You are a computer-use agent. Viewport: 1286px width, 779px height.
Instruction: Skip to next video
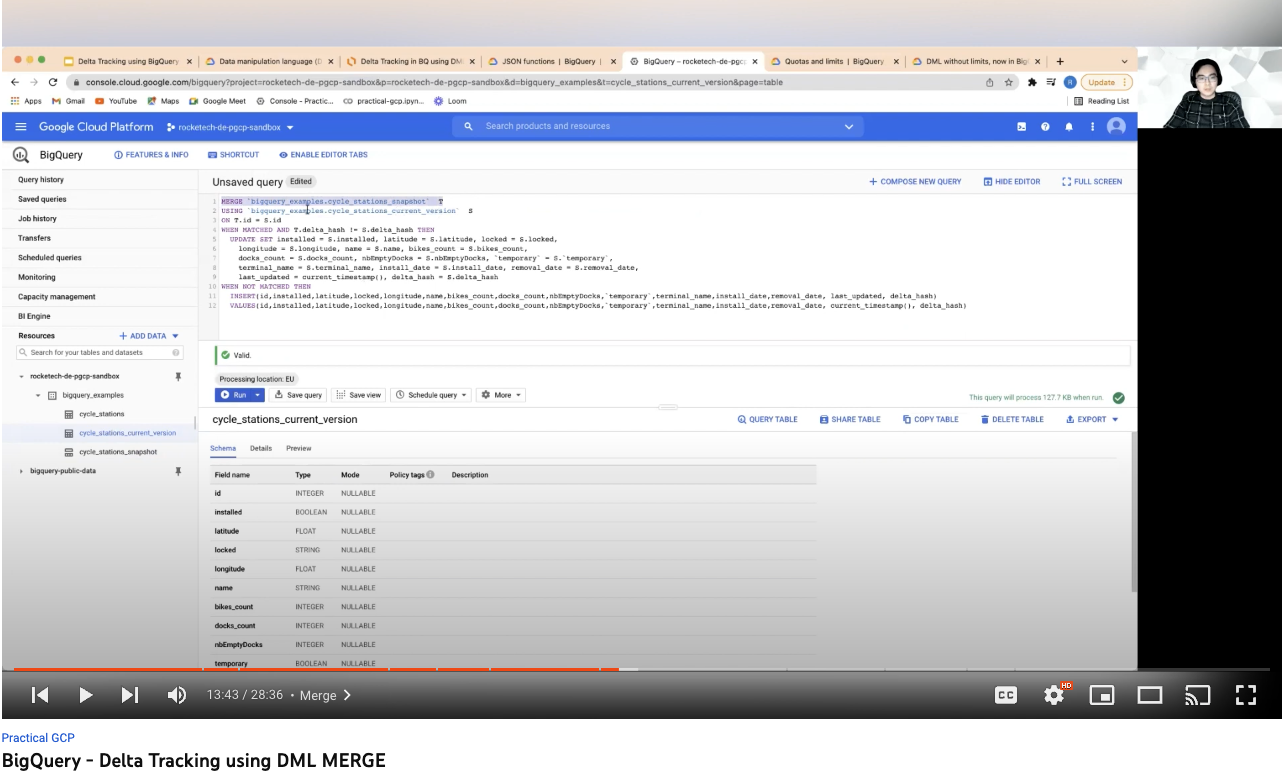pos(130,695)
